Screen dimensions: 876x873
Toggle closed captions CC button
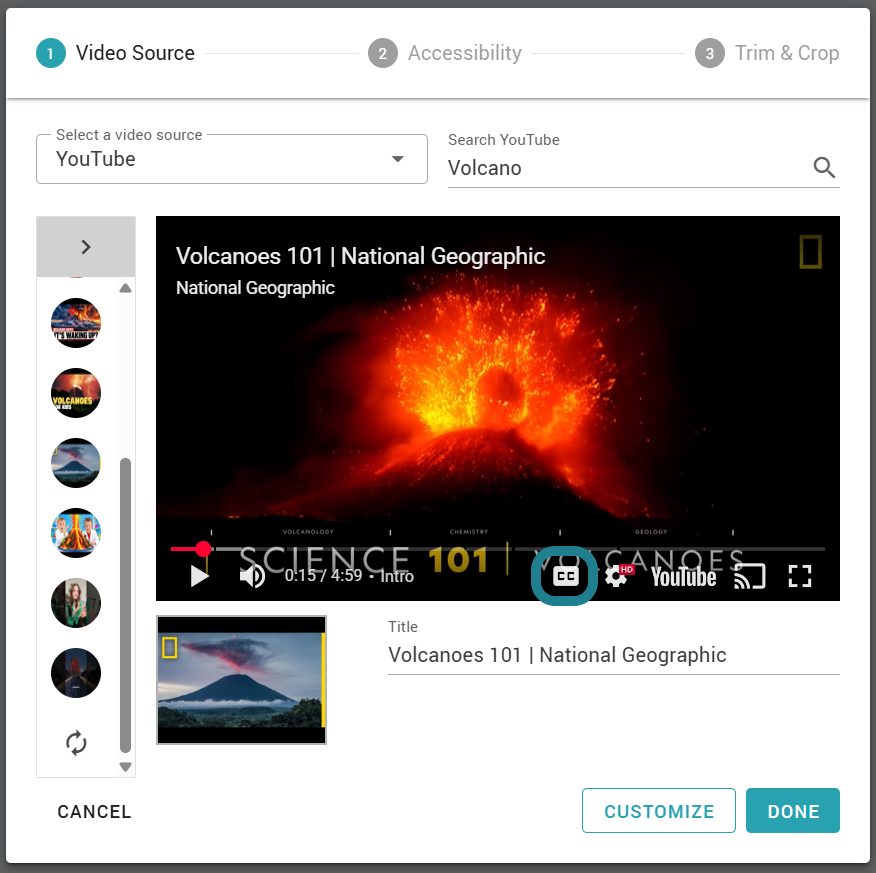coord(565,576)
